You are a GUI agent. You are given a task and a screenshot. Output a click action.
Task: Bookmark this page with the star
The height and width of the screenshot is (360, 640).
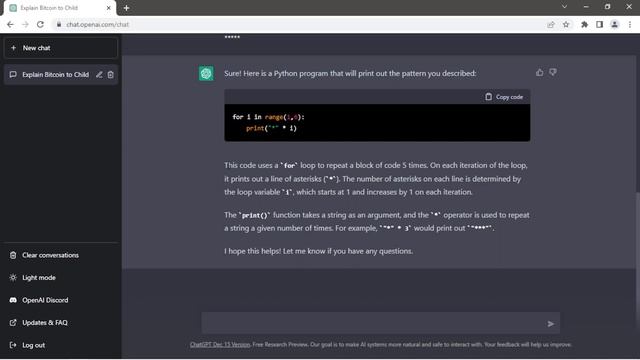coord(566,24)
